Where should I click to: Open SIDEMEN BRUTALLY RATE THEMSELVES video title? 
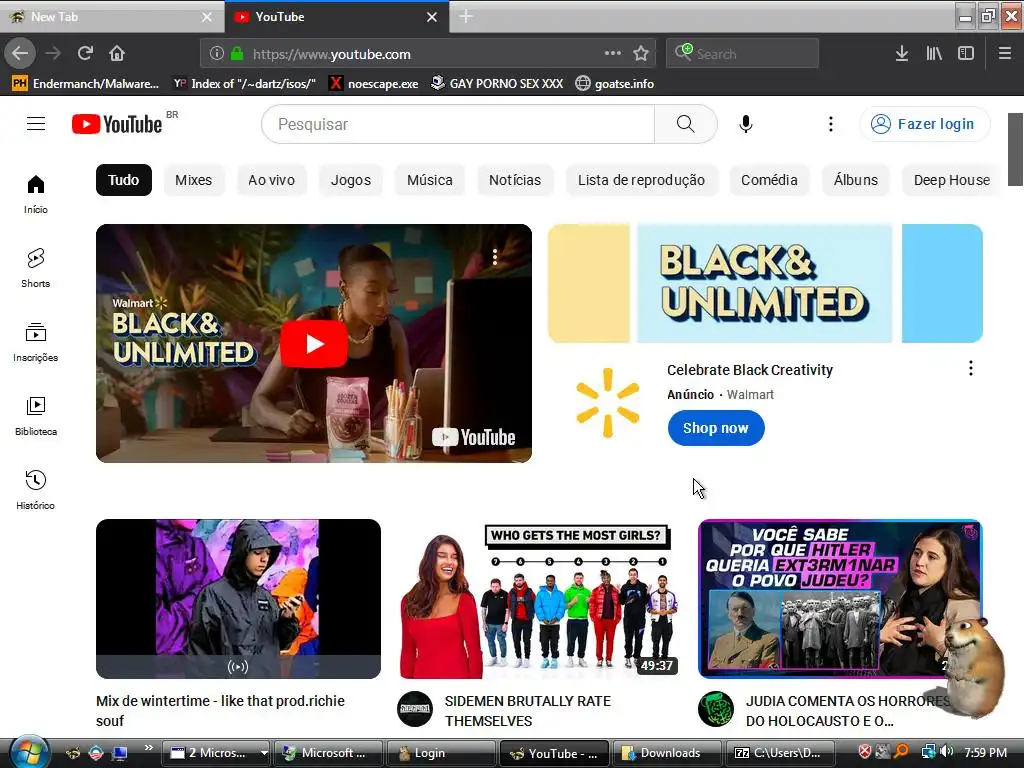point(528,711)
